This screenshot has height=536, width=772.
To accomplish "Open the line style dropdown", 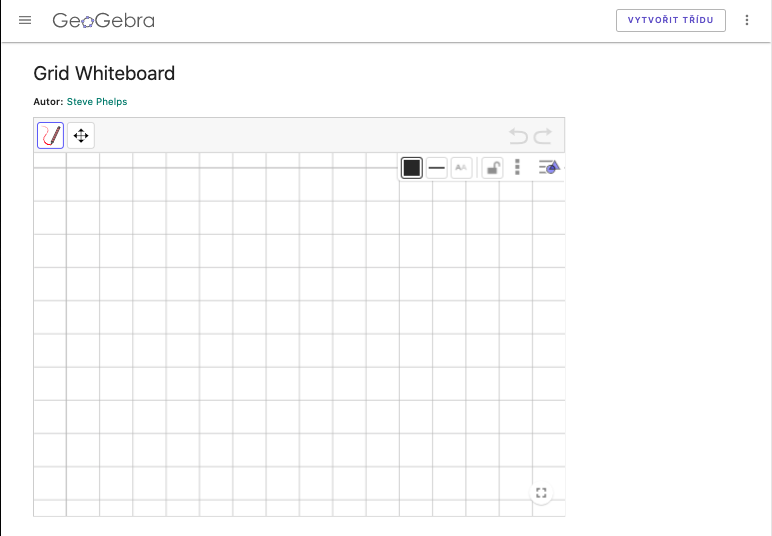I will pos(437,168).
